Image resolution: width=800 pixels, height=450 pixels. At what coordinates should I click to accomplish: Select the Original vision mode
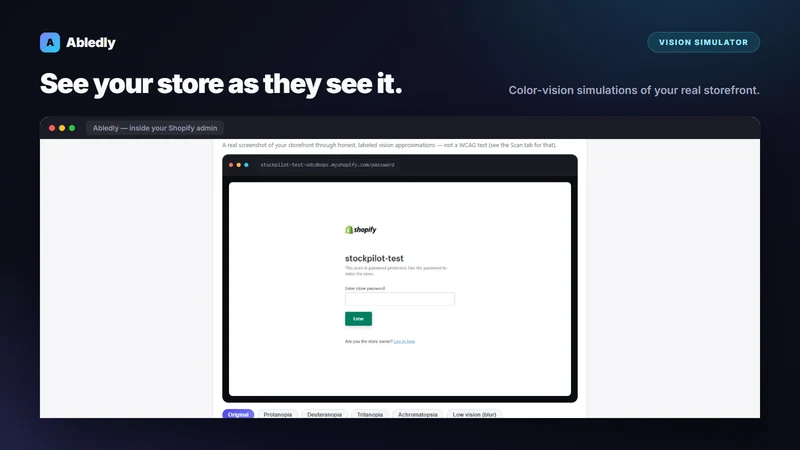coord(238,414)
